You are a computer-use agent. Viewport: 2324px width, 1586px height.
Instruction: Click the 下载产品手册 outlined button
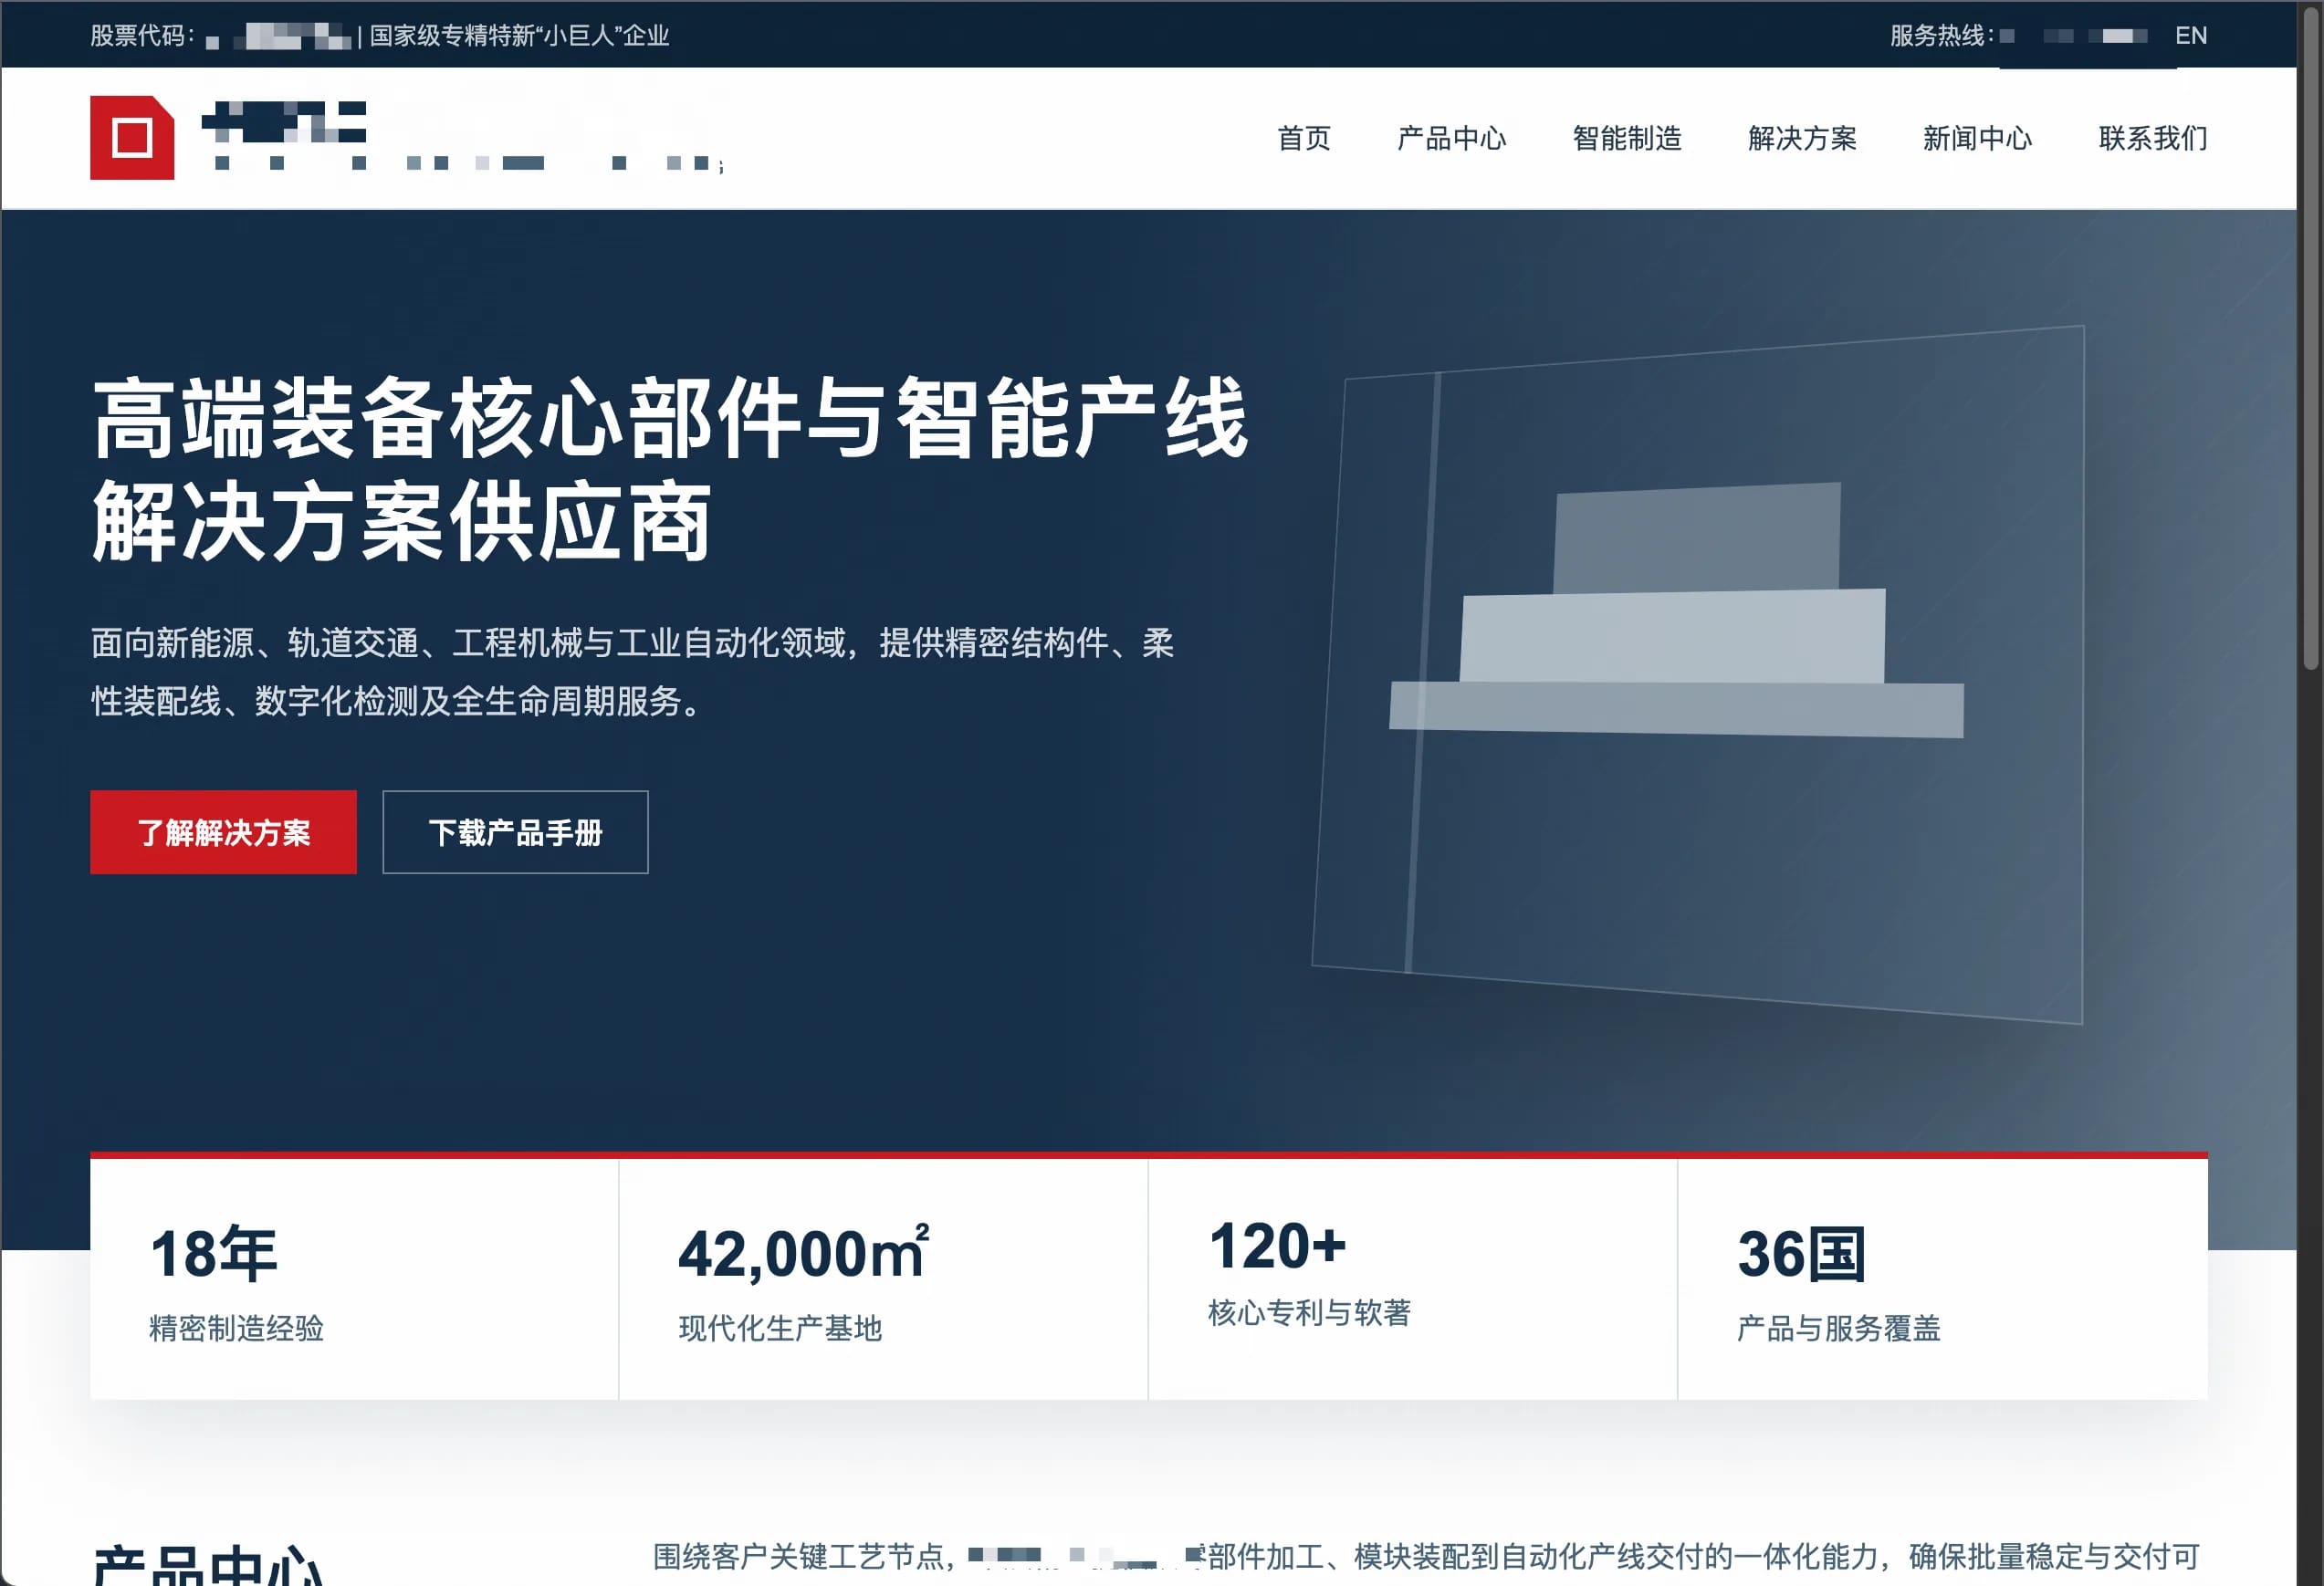[x=515, y=832]
